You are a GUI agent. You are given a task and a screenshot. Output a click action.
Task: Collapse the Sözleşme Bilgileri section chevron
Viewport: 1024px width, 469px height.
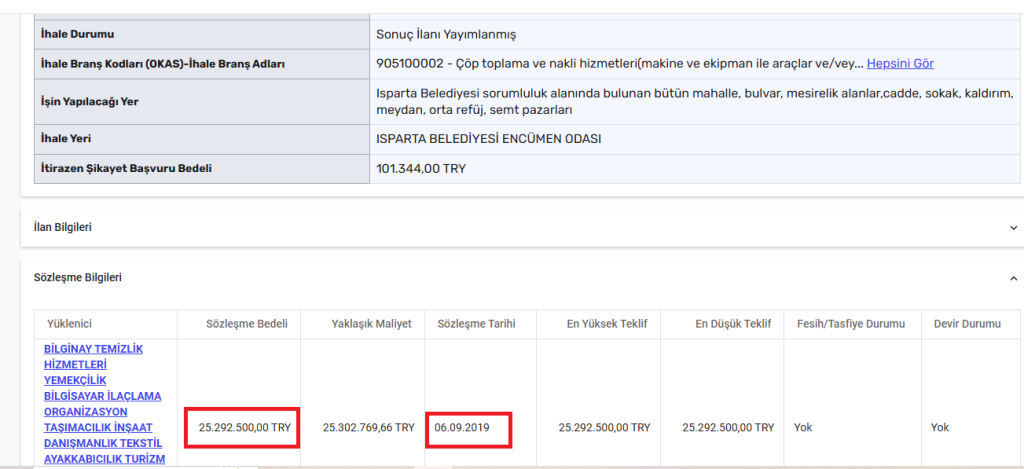point(1014,278)
